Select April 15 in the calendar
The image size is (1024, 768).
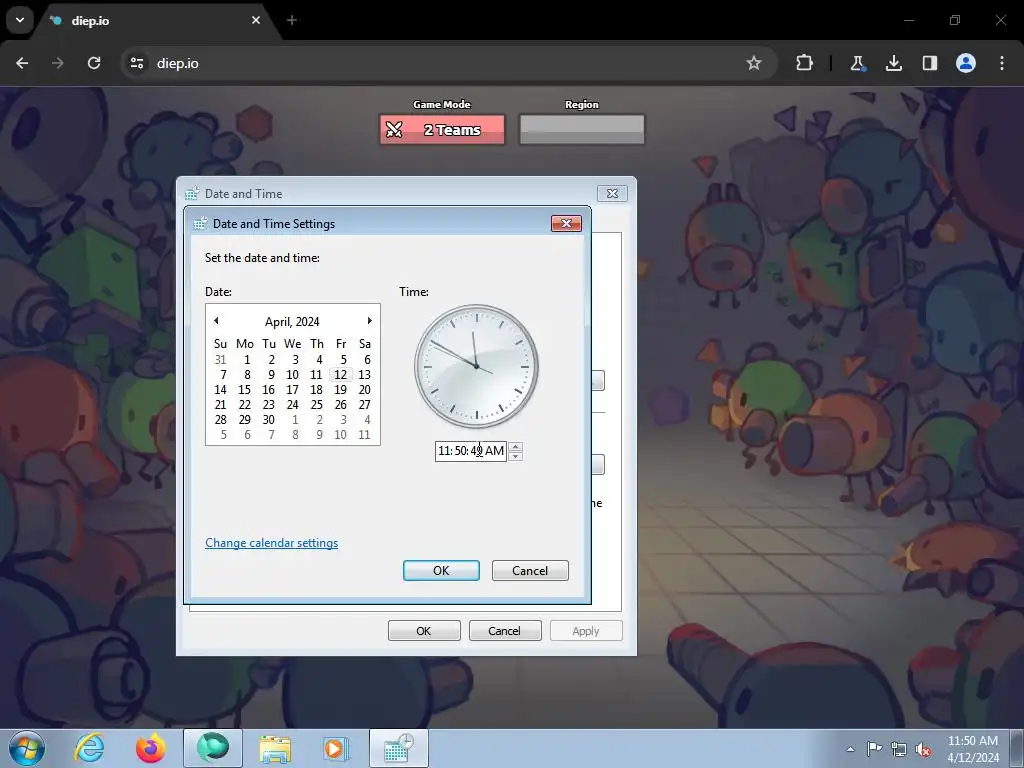(244, 389)
